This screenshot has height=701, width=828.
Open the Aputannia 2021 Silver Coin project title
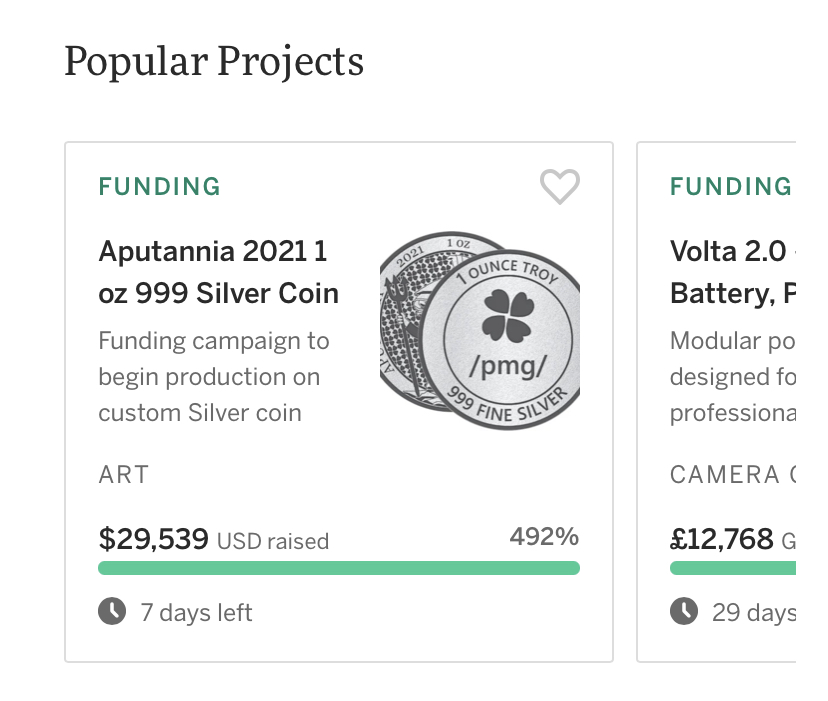coord(218,272)
